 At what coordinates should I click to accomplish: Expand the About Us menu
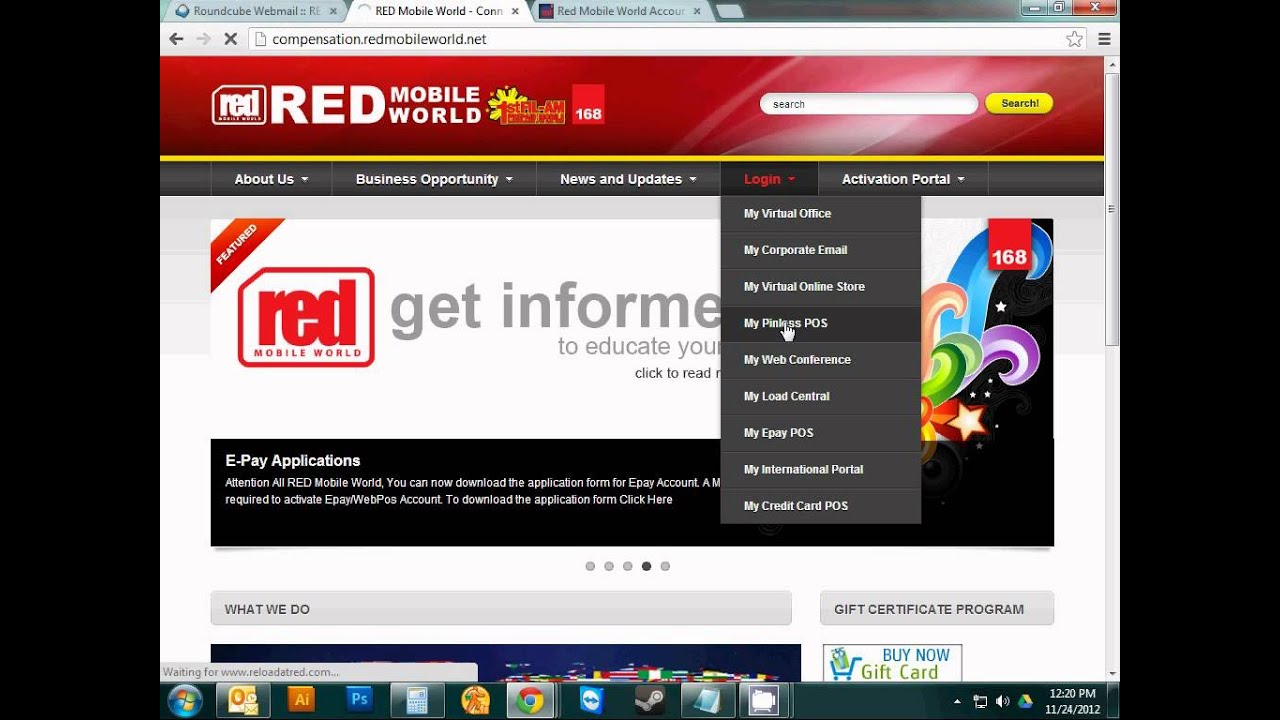271,179
